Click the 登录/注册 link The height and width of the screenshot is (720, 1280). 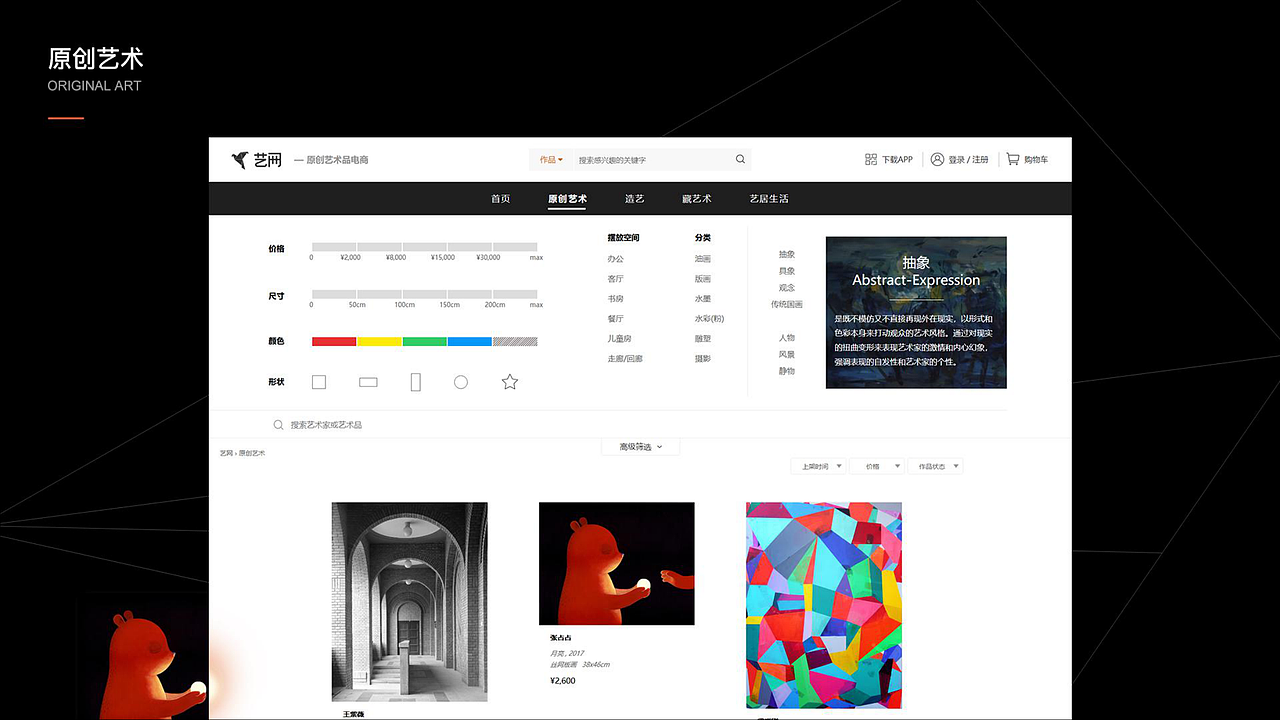coord(968,160)
